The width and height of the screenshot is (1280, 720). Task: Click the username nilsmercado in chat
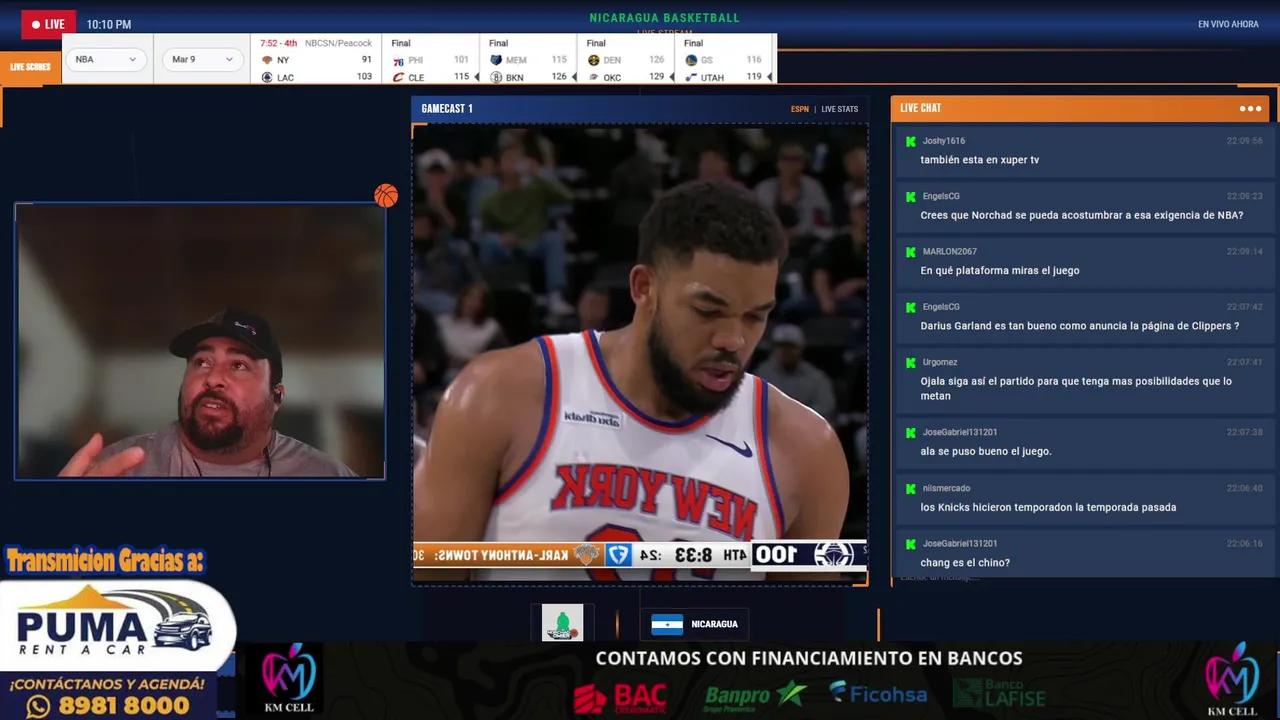pyautogui.click(x=946, y=488)
